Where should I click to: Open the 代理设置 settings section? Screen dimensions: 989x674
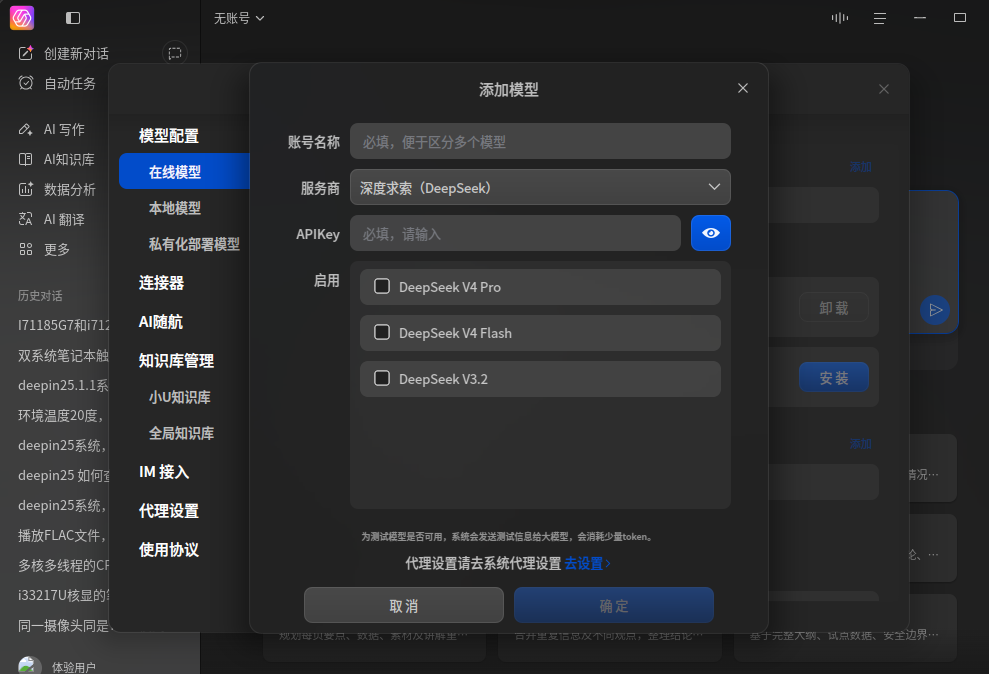click(x=169, y=511)
